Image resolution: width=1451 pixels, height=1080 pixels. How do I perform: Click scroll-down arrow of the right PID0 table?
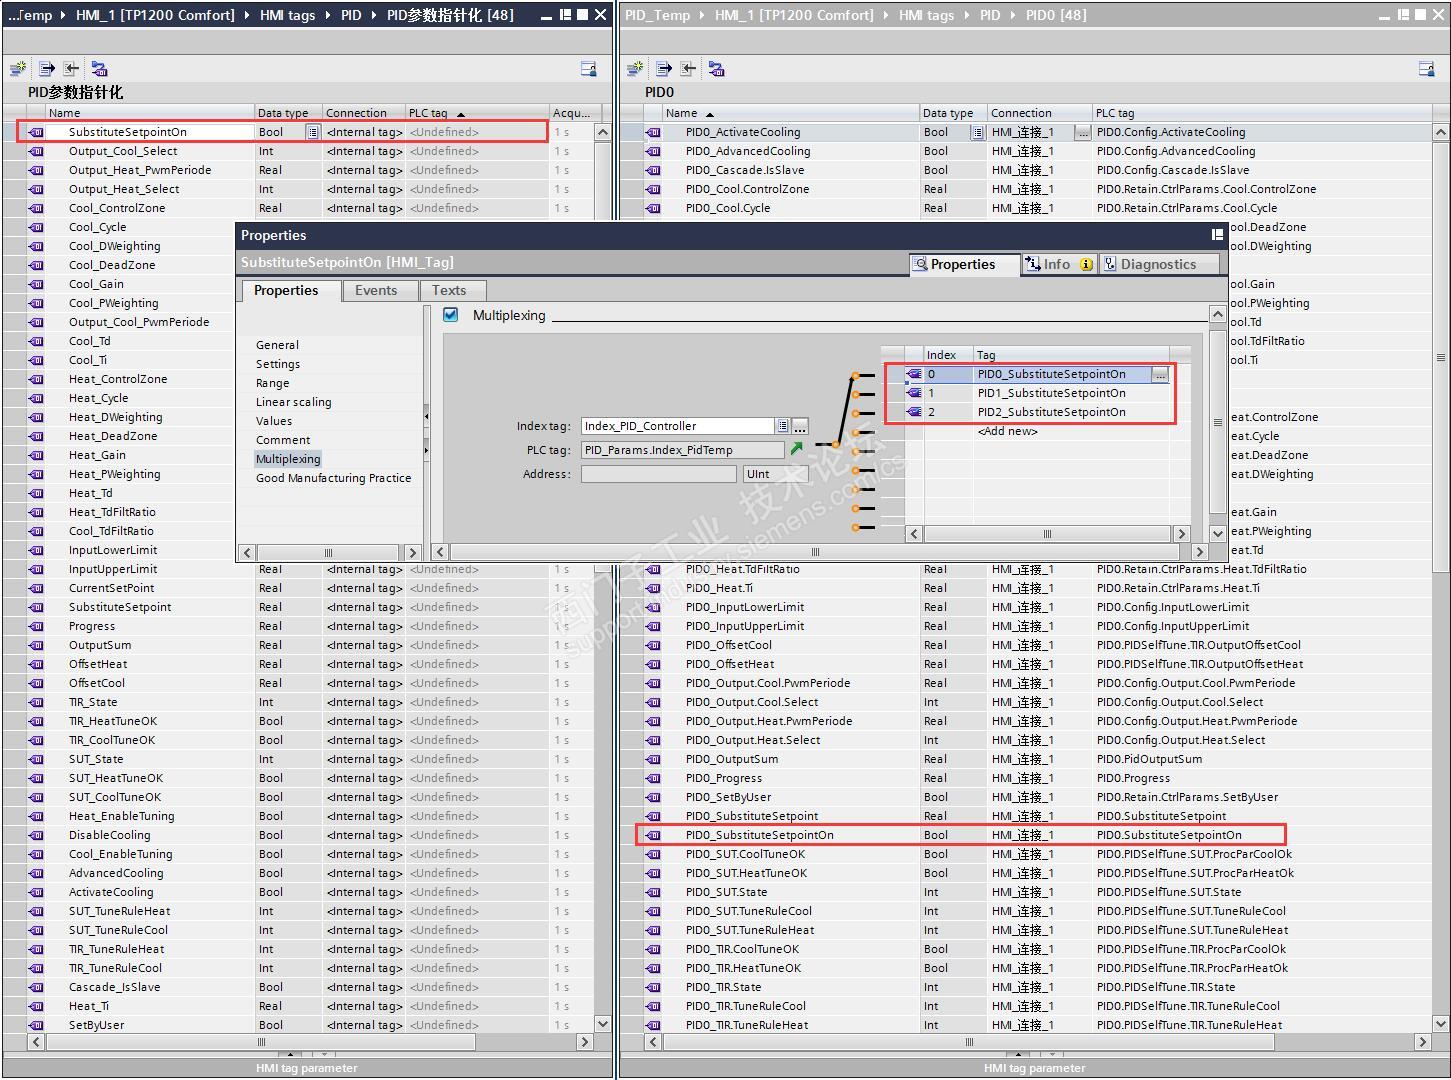1440,1023
